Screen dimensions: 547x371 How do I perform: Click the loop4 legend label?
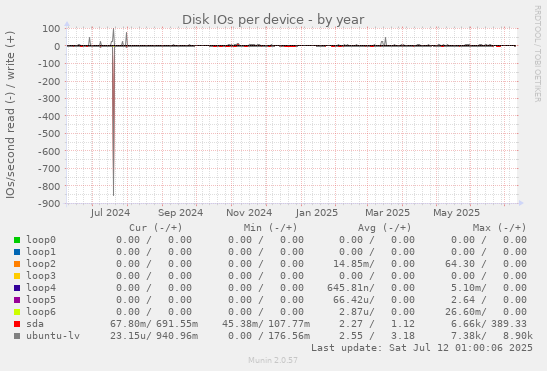coord(41,288)
